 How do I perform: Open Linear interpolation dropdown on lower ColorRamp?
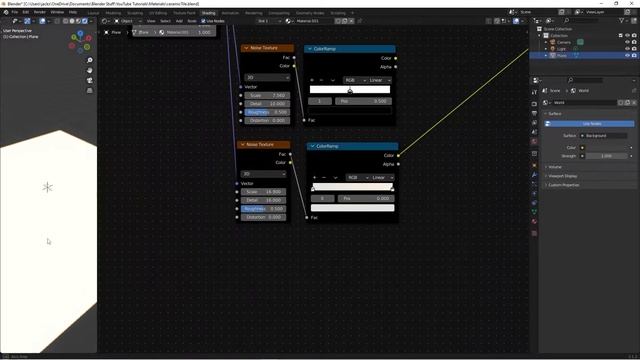pos(382,178)
